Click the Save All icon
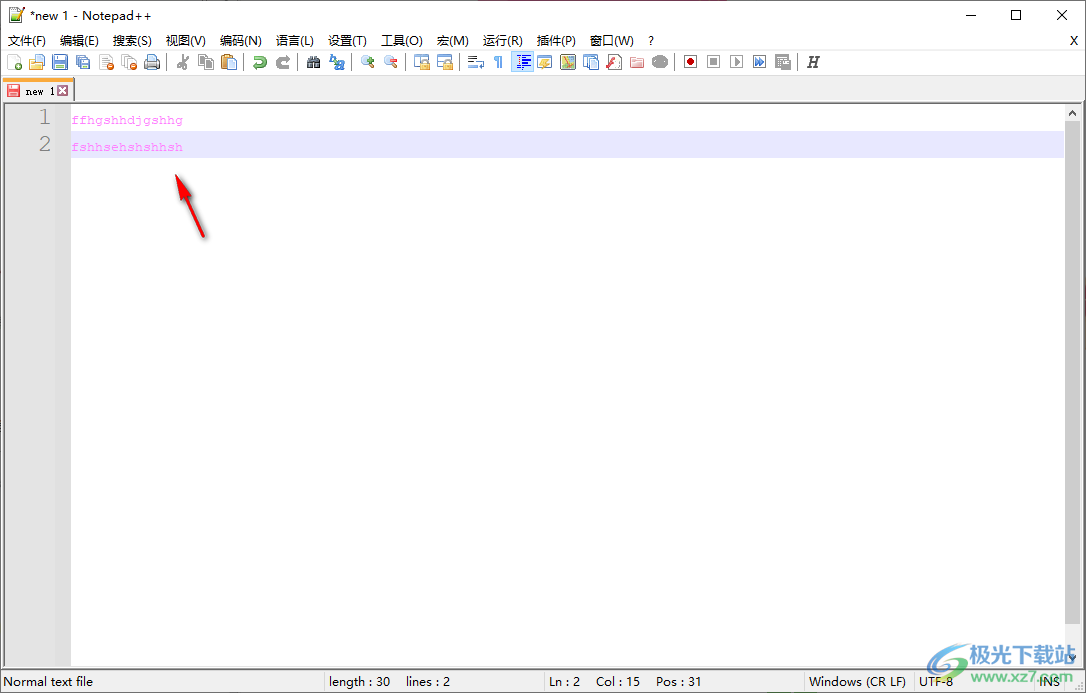Image resolution: width=1086 pixels, height=693 pixels. click(x=82, y=61)
